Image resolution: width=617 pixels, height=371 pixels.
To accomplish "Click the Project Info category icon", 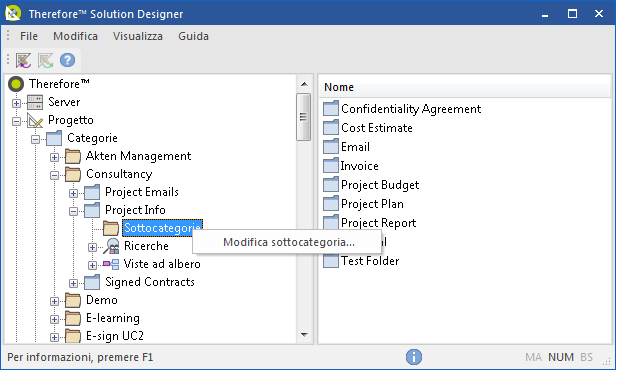I will point(92,210).
